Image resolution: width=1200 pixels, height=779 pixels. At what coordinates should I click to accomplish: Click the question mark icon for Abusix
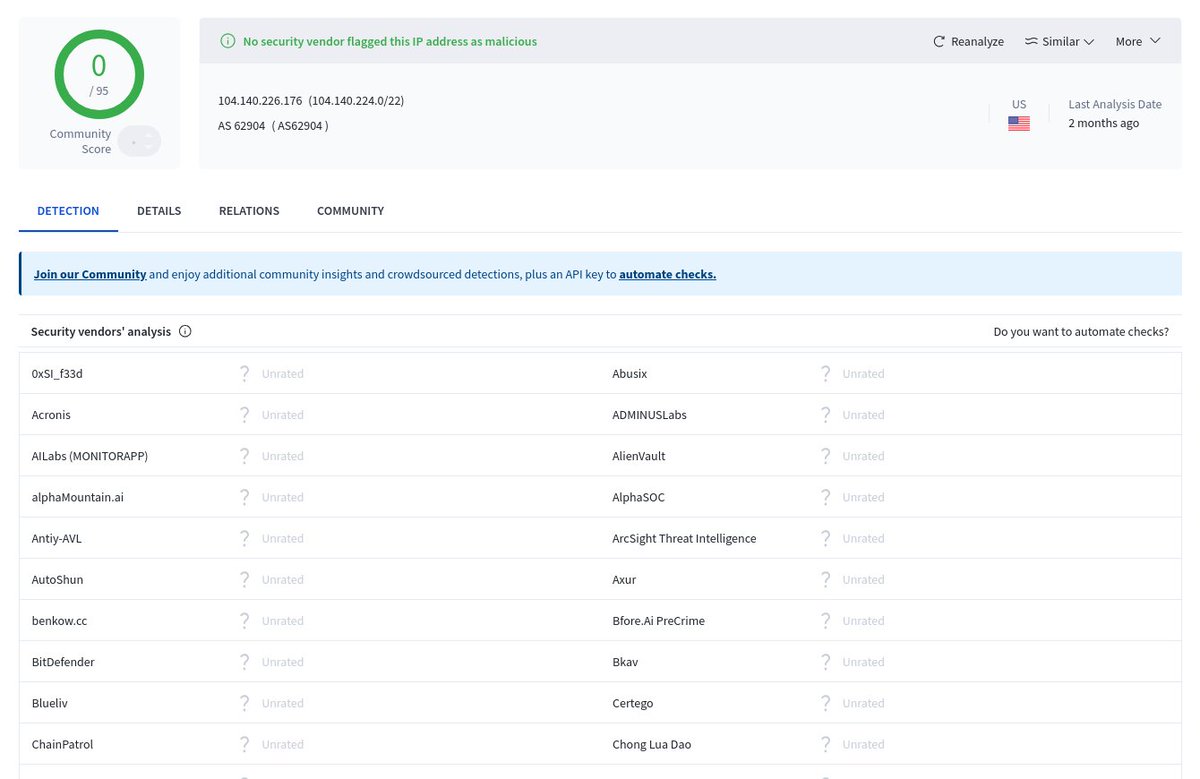pos(825,374)
